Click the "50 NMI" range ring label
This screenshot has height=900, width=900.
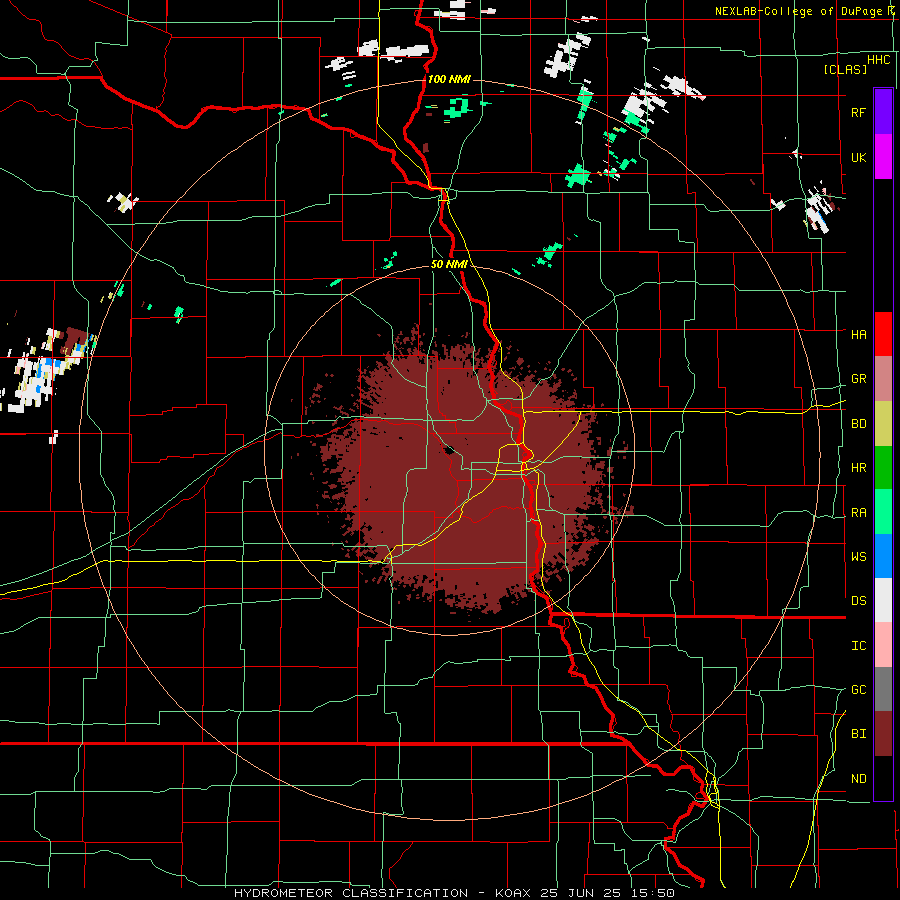coord(449,265)
